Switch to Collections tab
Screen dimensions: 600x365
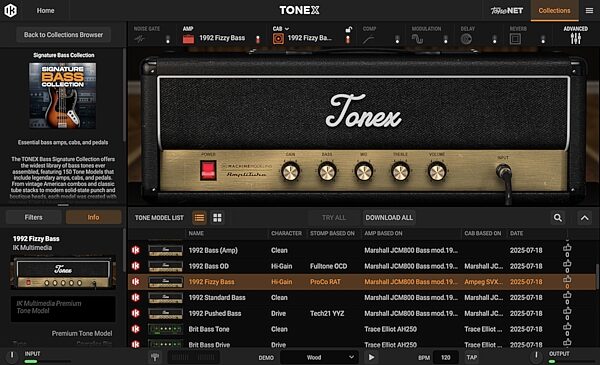coord(554,11)
